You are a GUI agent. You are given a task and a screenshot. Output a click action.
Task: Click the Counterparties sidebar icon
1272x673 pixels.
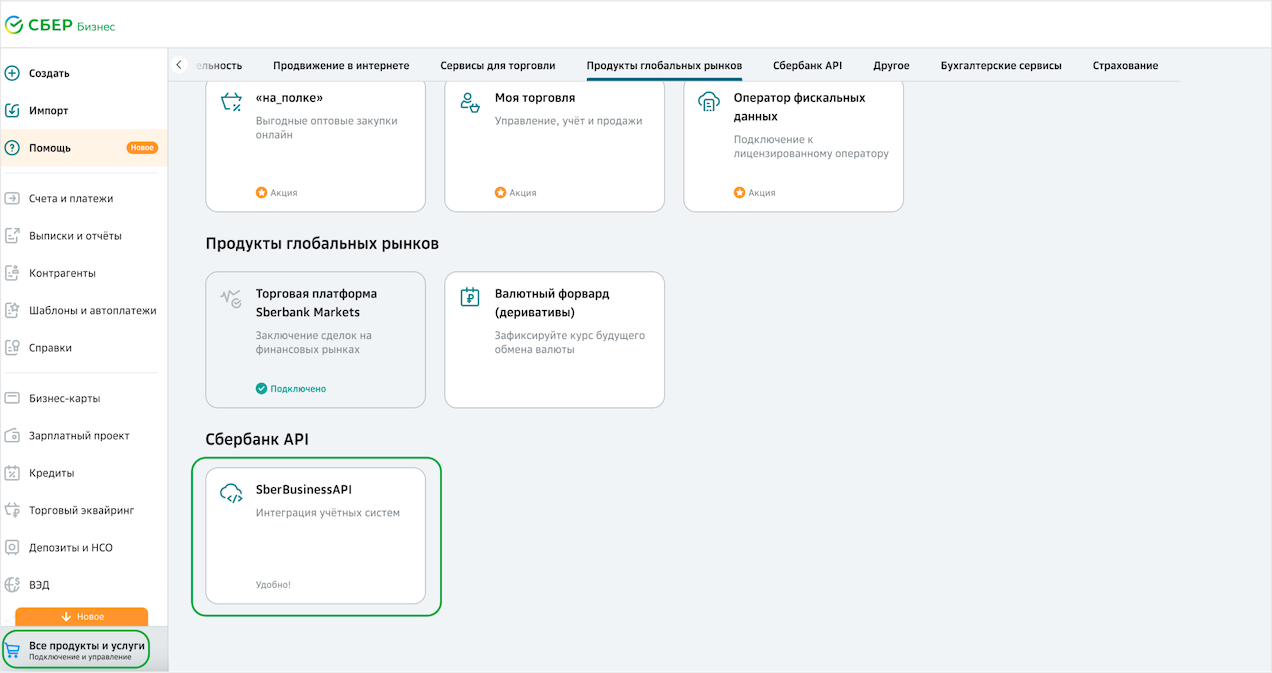pyautogui.click(x=12, y=273)
